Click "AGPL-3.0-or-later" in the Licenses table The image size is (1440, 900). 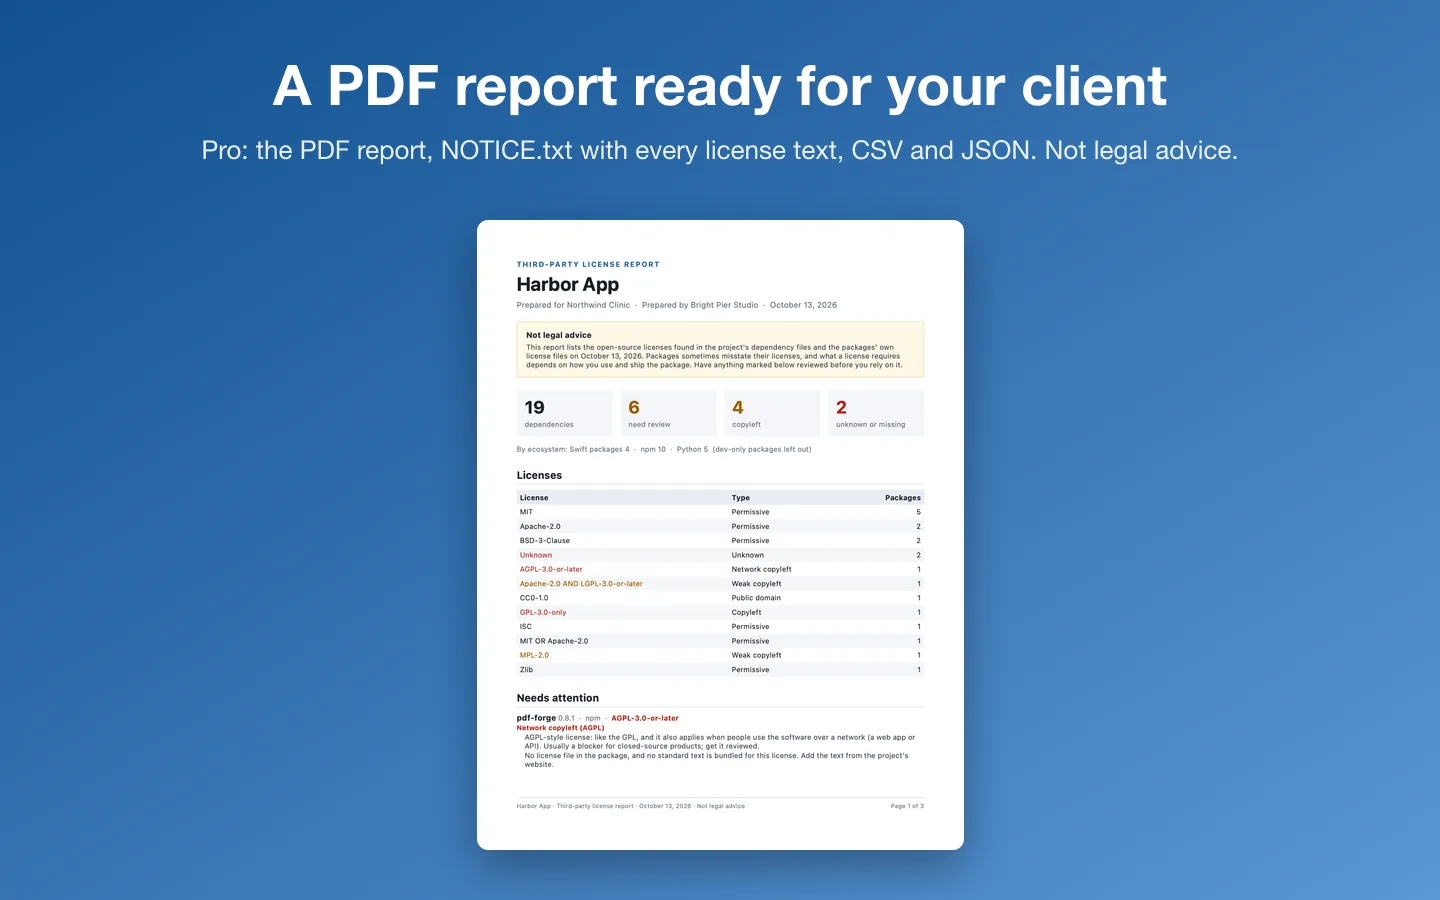tap(551, 569)
